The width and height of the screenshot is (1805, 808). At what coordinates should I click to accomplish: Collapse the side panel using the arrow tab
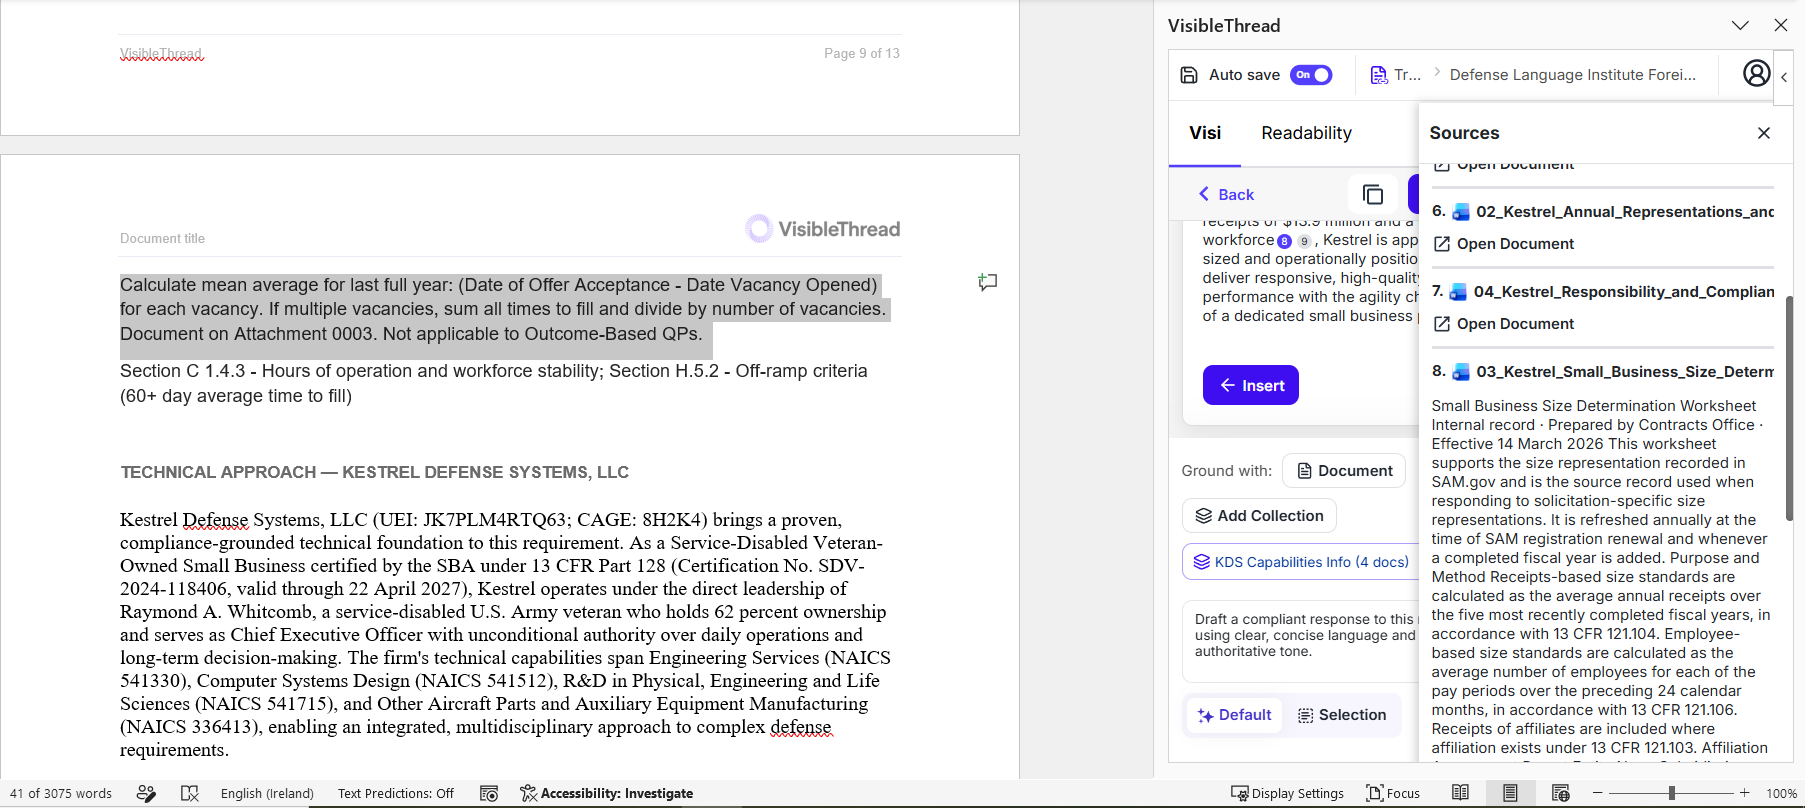(x=1784, y=77)
